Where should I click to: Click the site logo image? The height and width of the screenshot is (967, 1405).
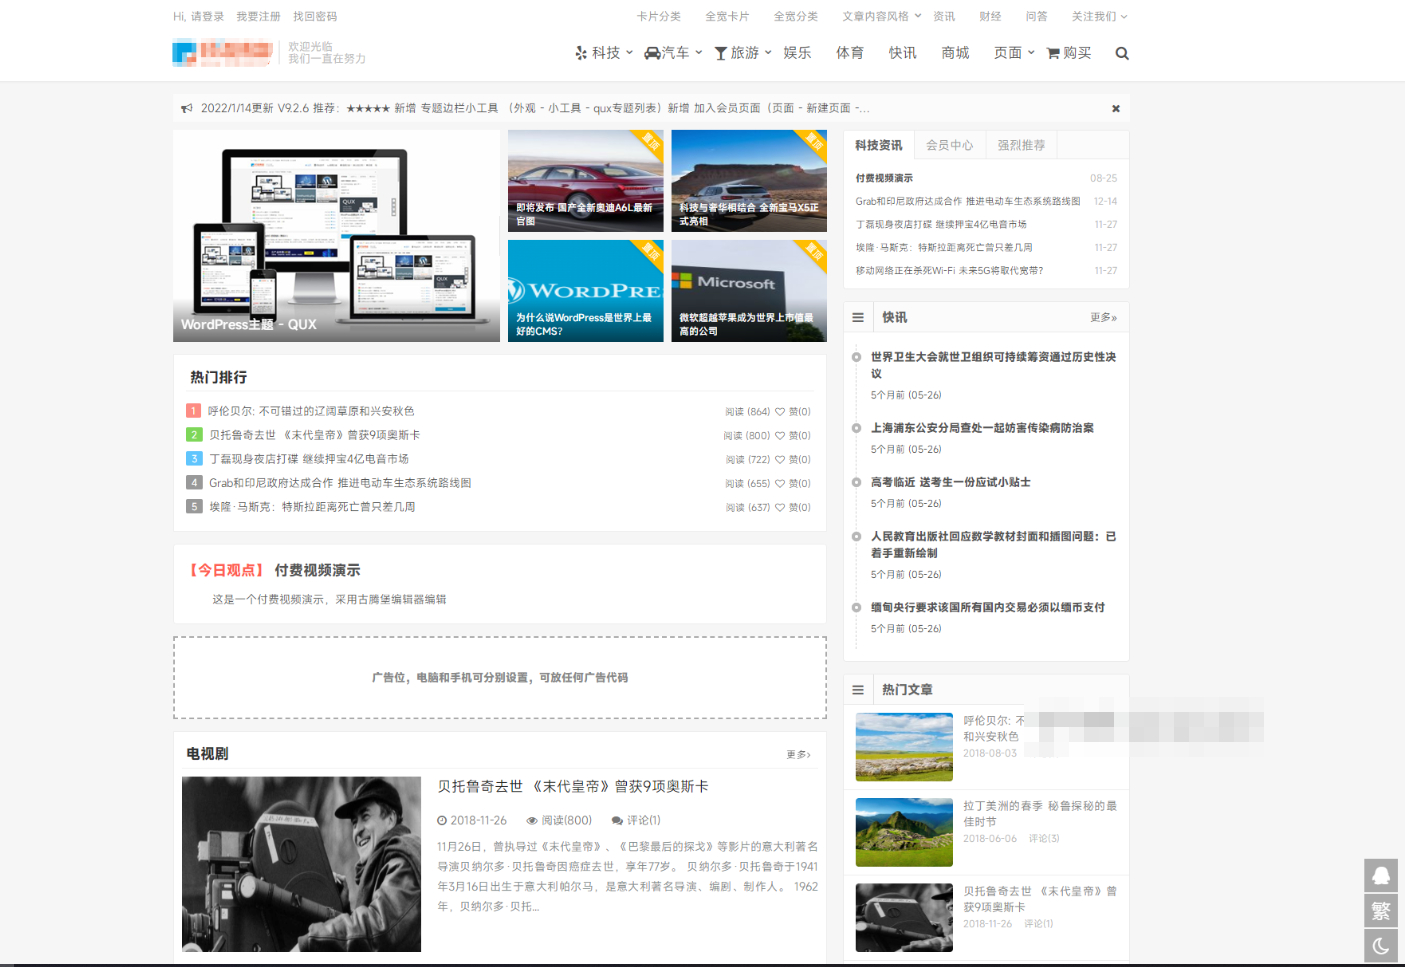pos(223,53)
